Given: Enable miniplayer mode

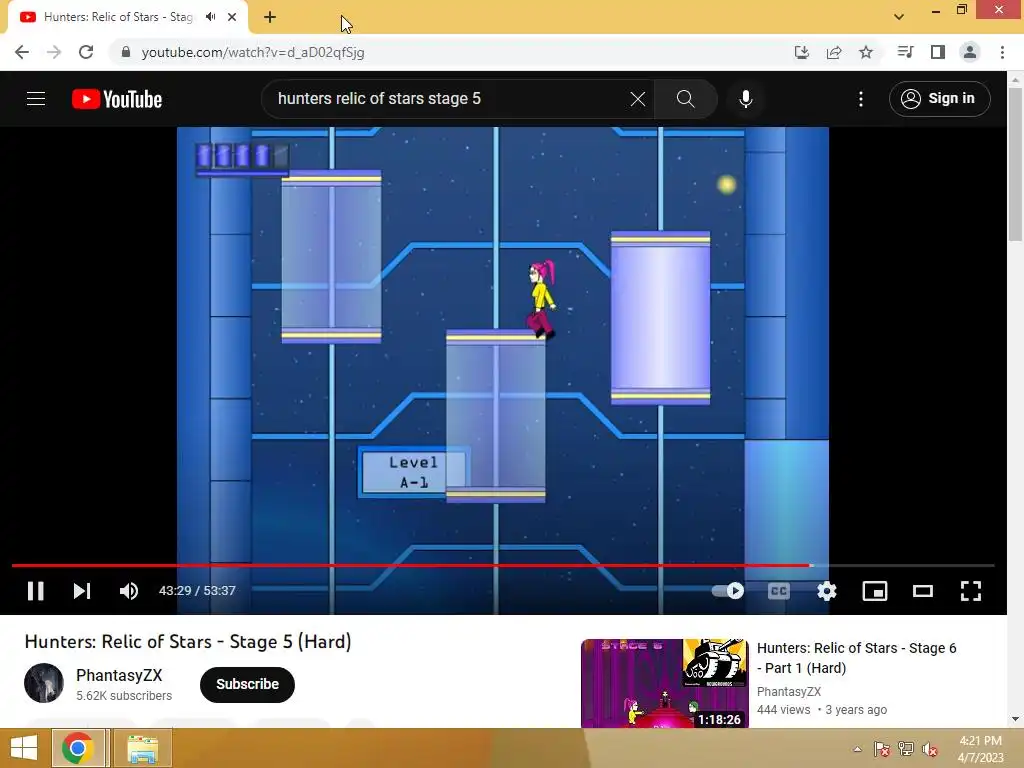Looking at the screenshot, I should (874, 591).
